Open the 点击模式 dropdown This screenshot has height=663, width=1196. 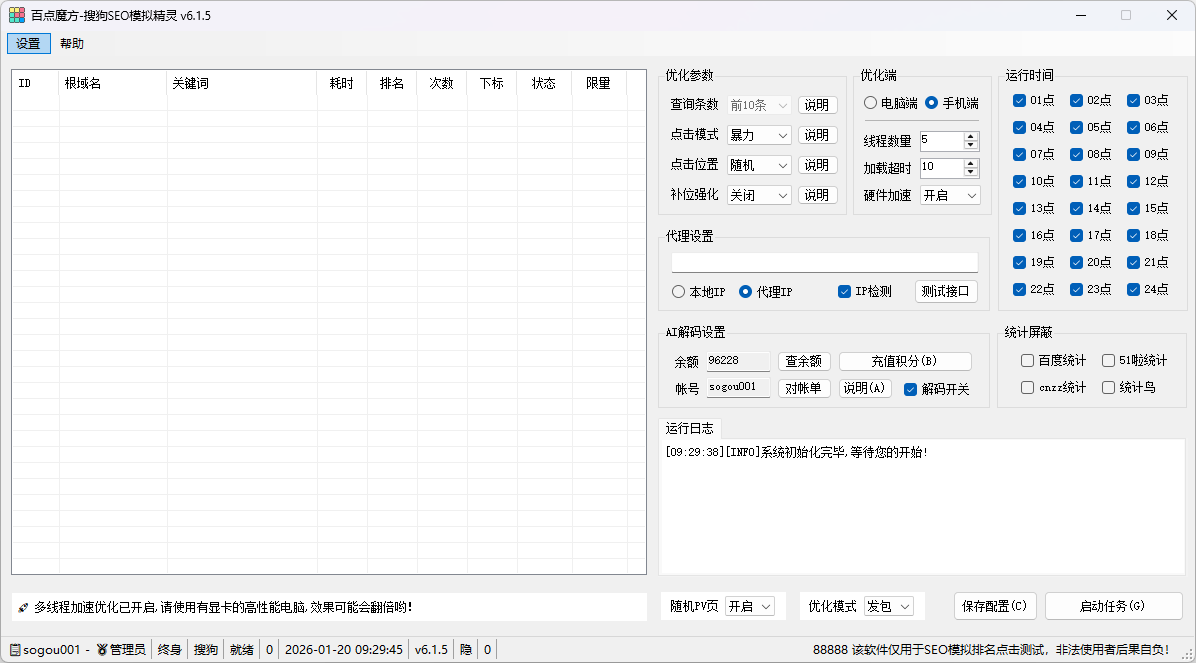pyautogui.click(x=758, y=134)
